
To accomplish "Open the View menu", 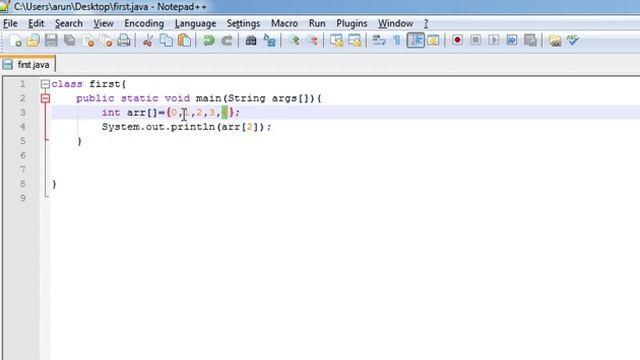I will (x=103, y=24).
